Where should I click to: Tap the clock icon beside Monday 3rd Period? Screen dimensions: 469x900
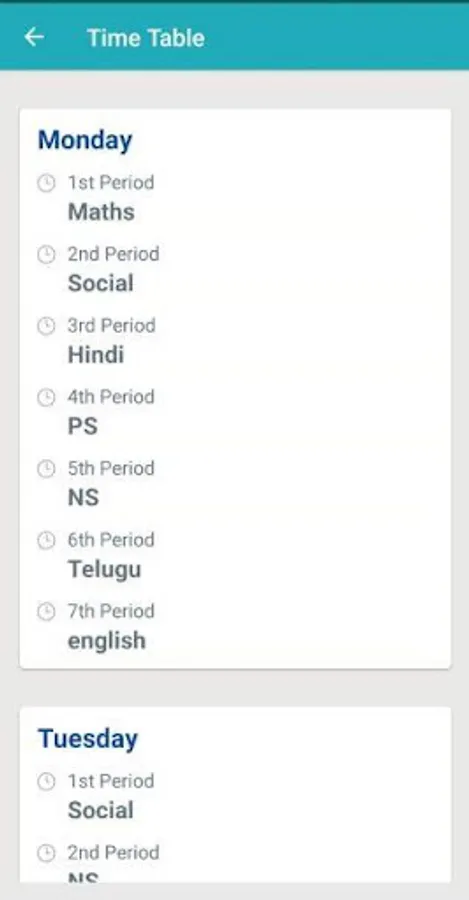pos(46,326)
